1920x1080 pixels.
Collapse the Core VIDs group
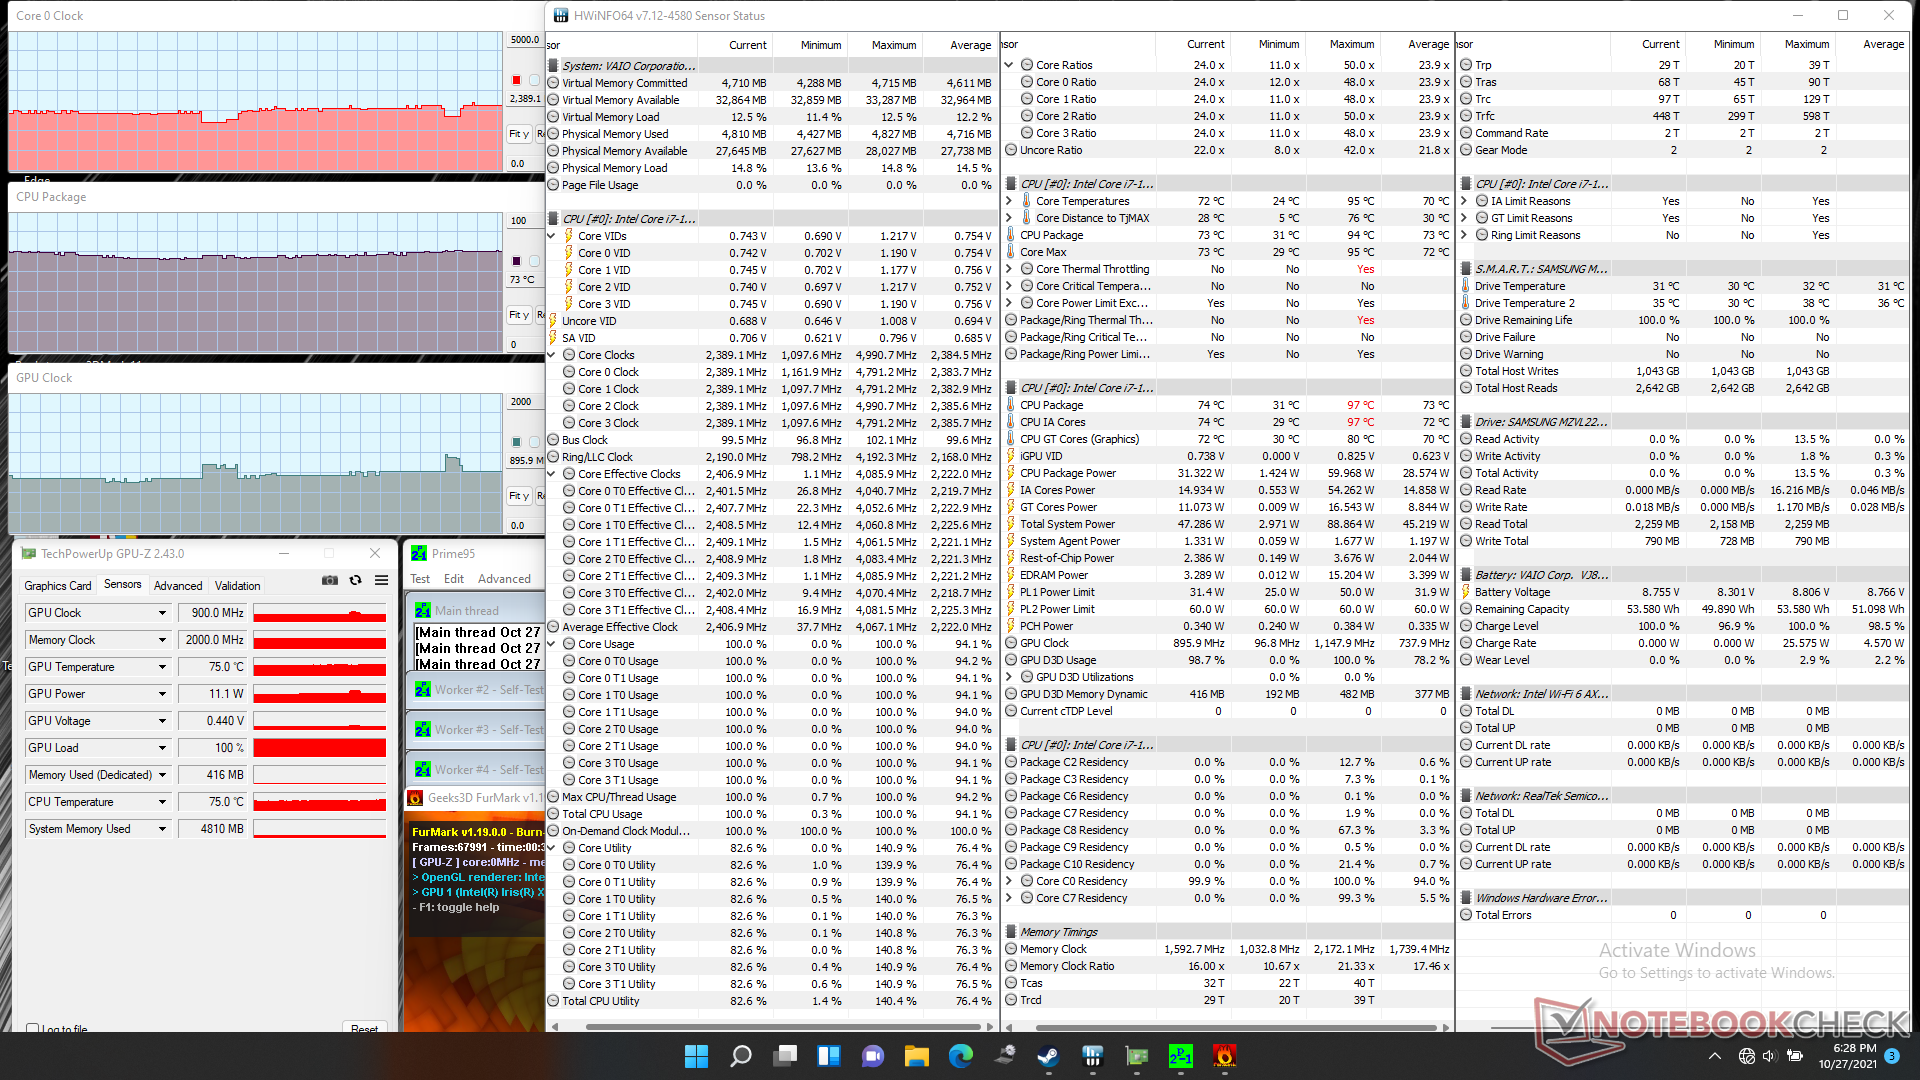(551, 236)
